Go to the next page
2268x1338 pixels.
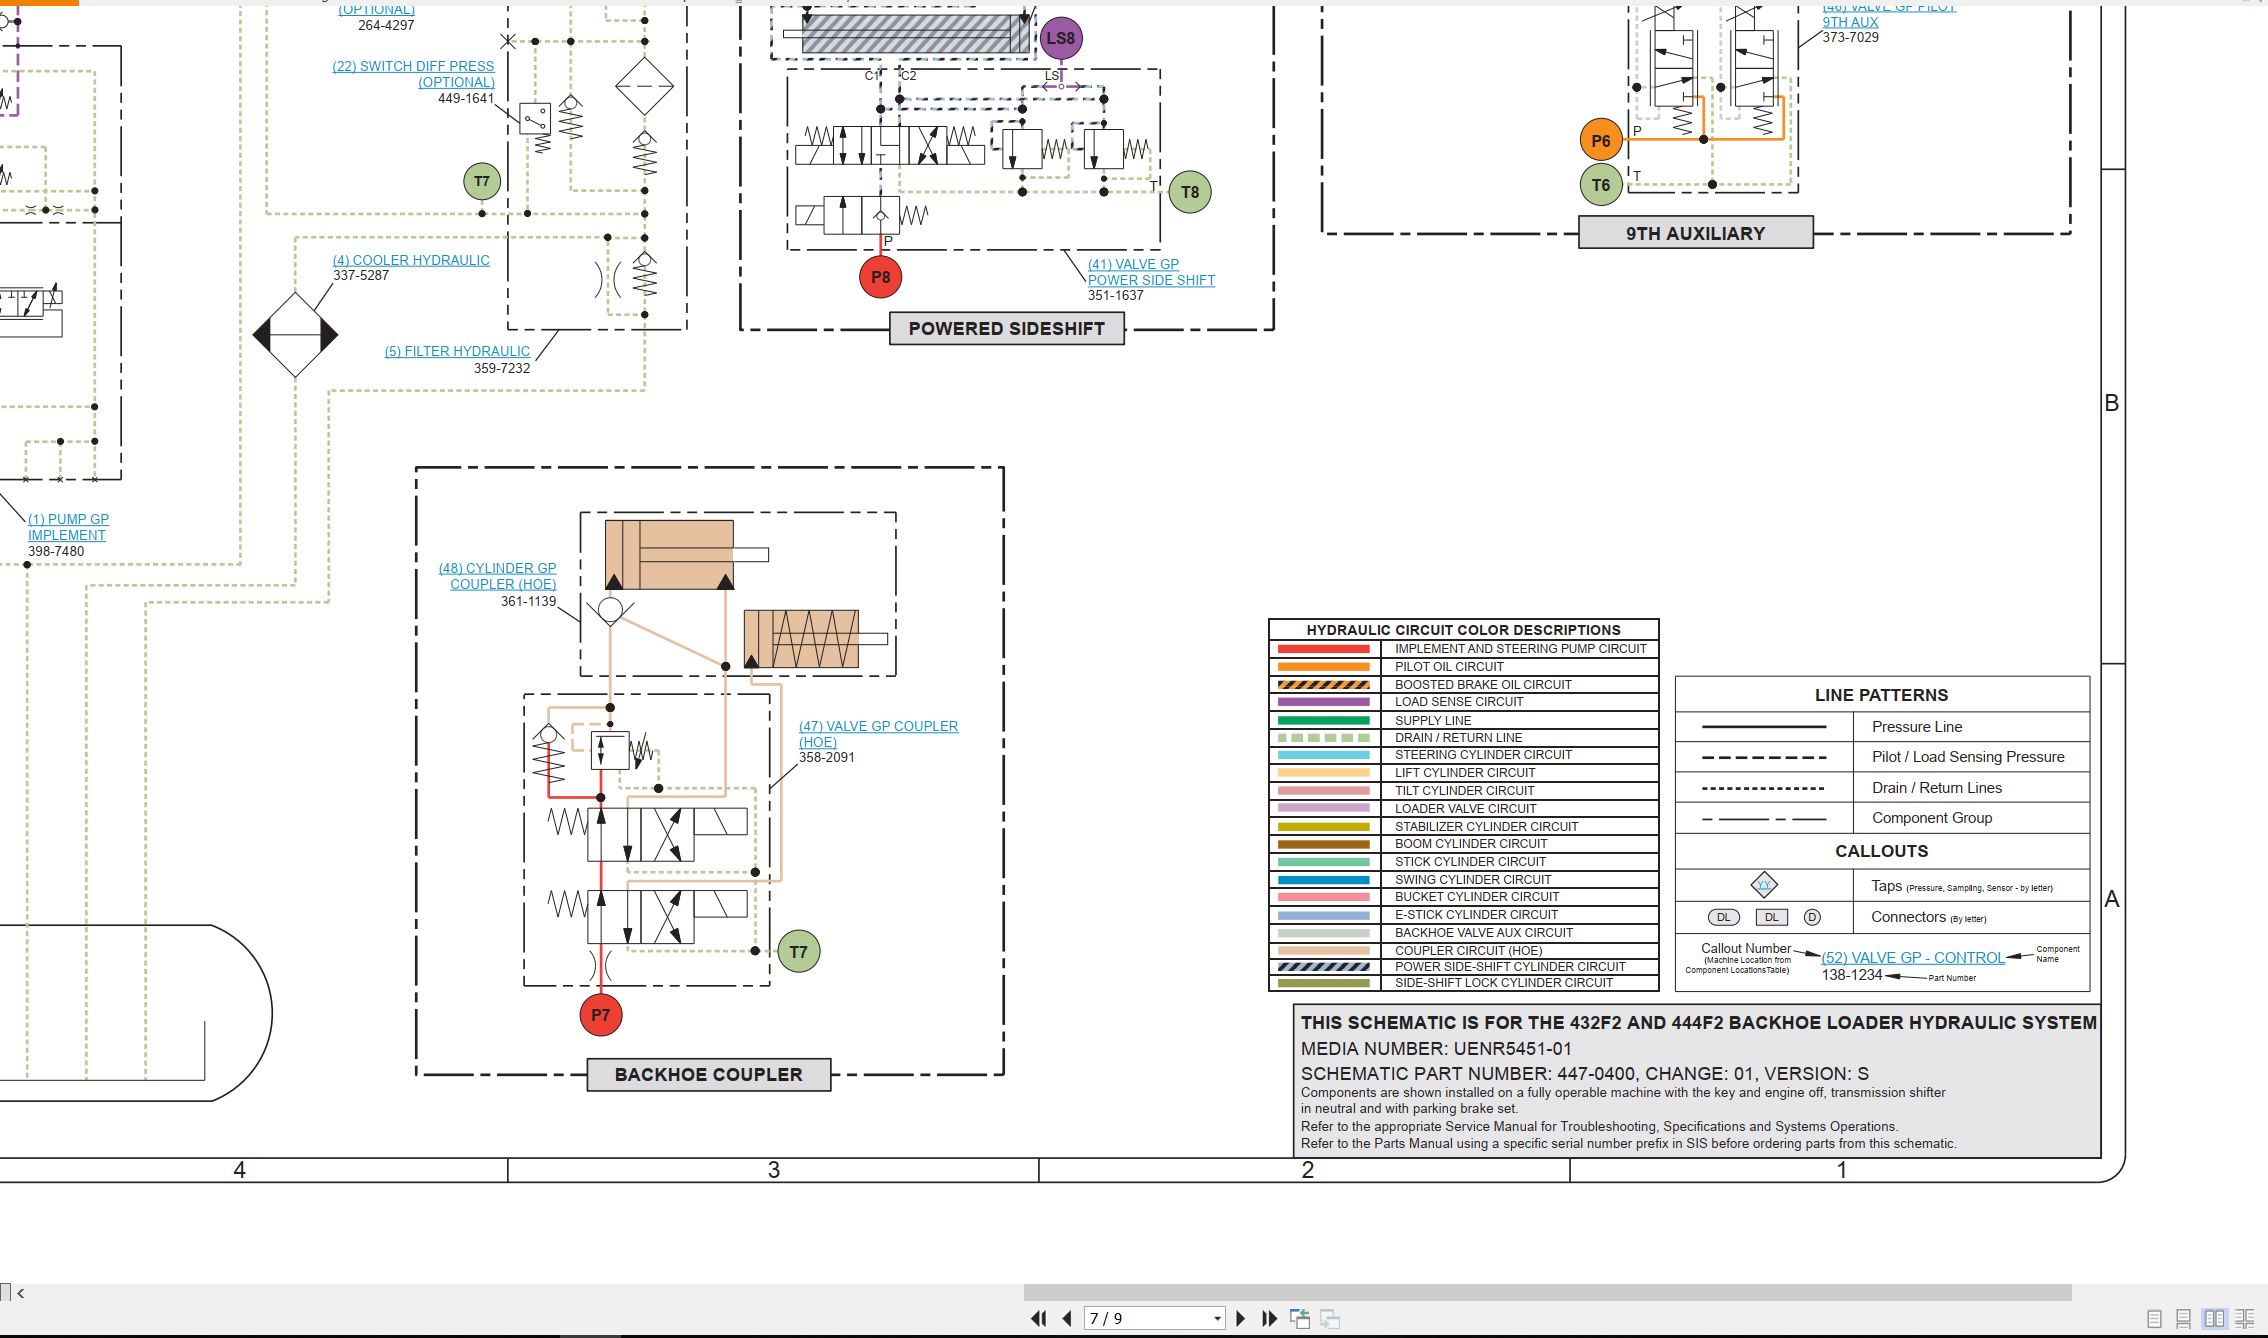pos(1241,1318)
